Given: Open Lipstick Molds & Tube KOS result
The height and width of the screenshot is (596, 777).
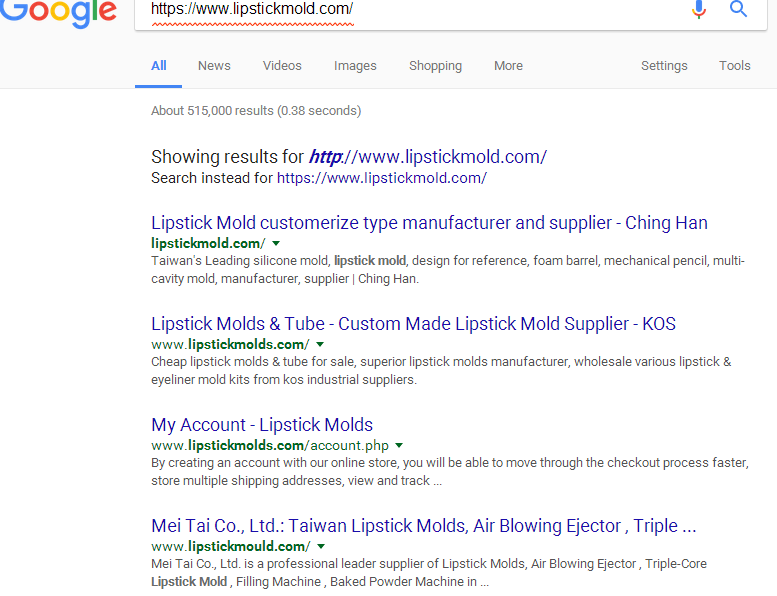Looking at the screenshot, I should click(x=413, y=324).
